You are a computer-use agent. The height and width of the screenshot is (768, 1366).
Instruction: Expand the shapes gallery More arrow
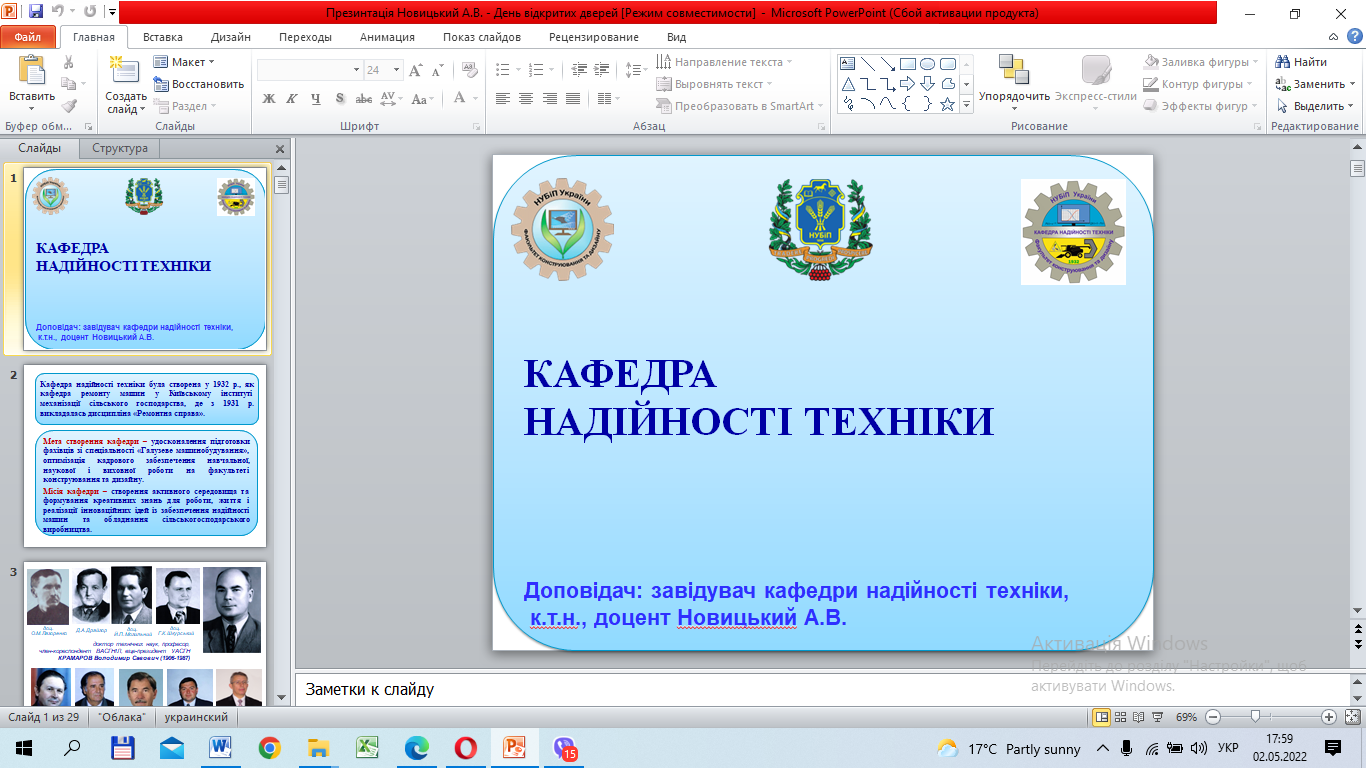click(x=967, y=104)
